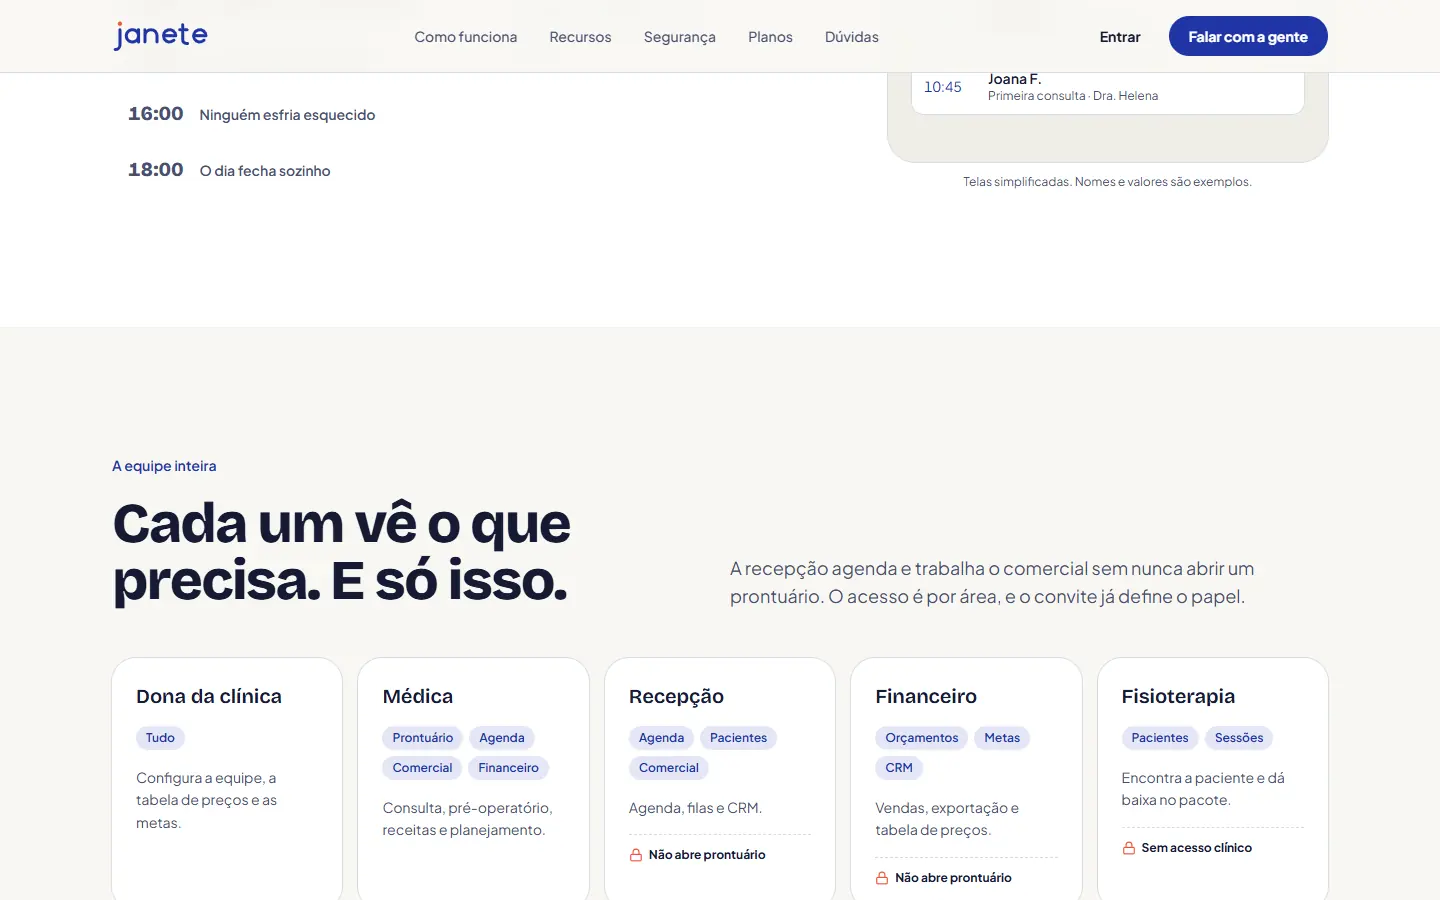1440x900 pixels.
Task: Open the Dúvidas nav link
Action: (852, 37)
